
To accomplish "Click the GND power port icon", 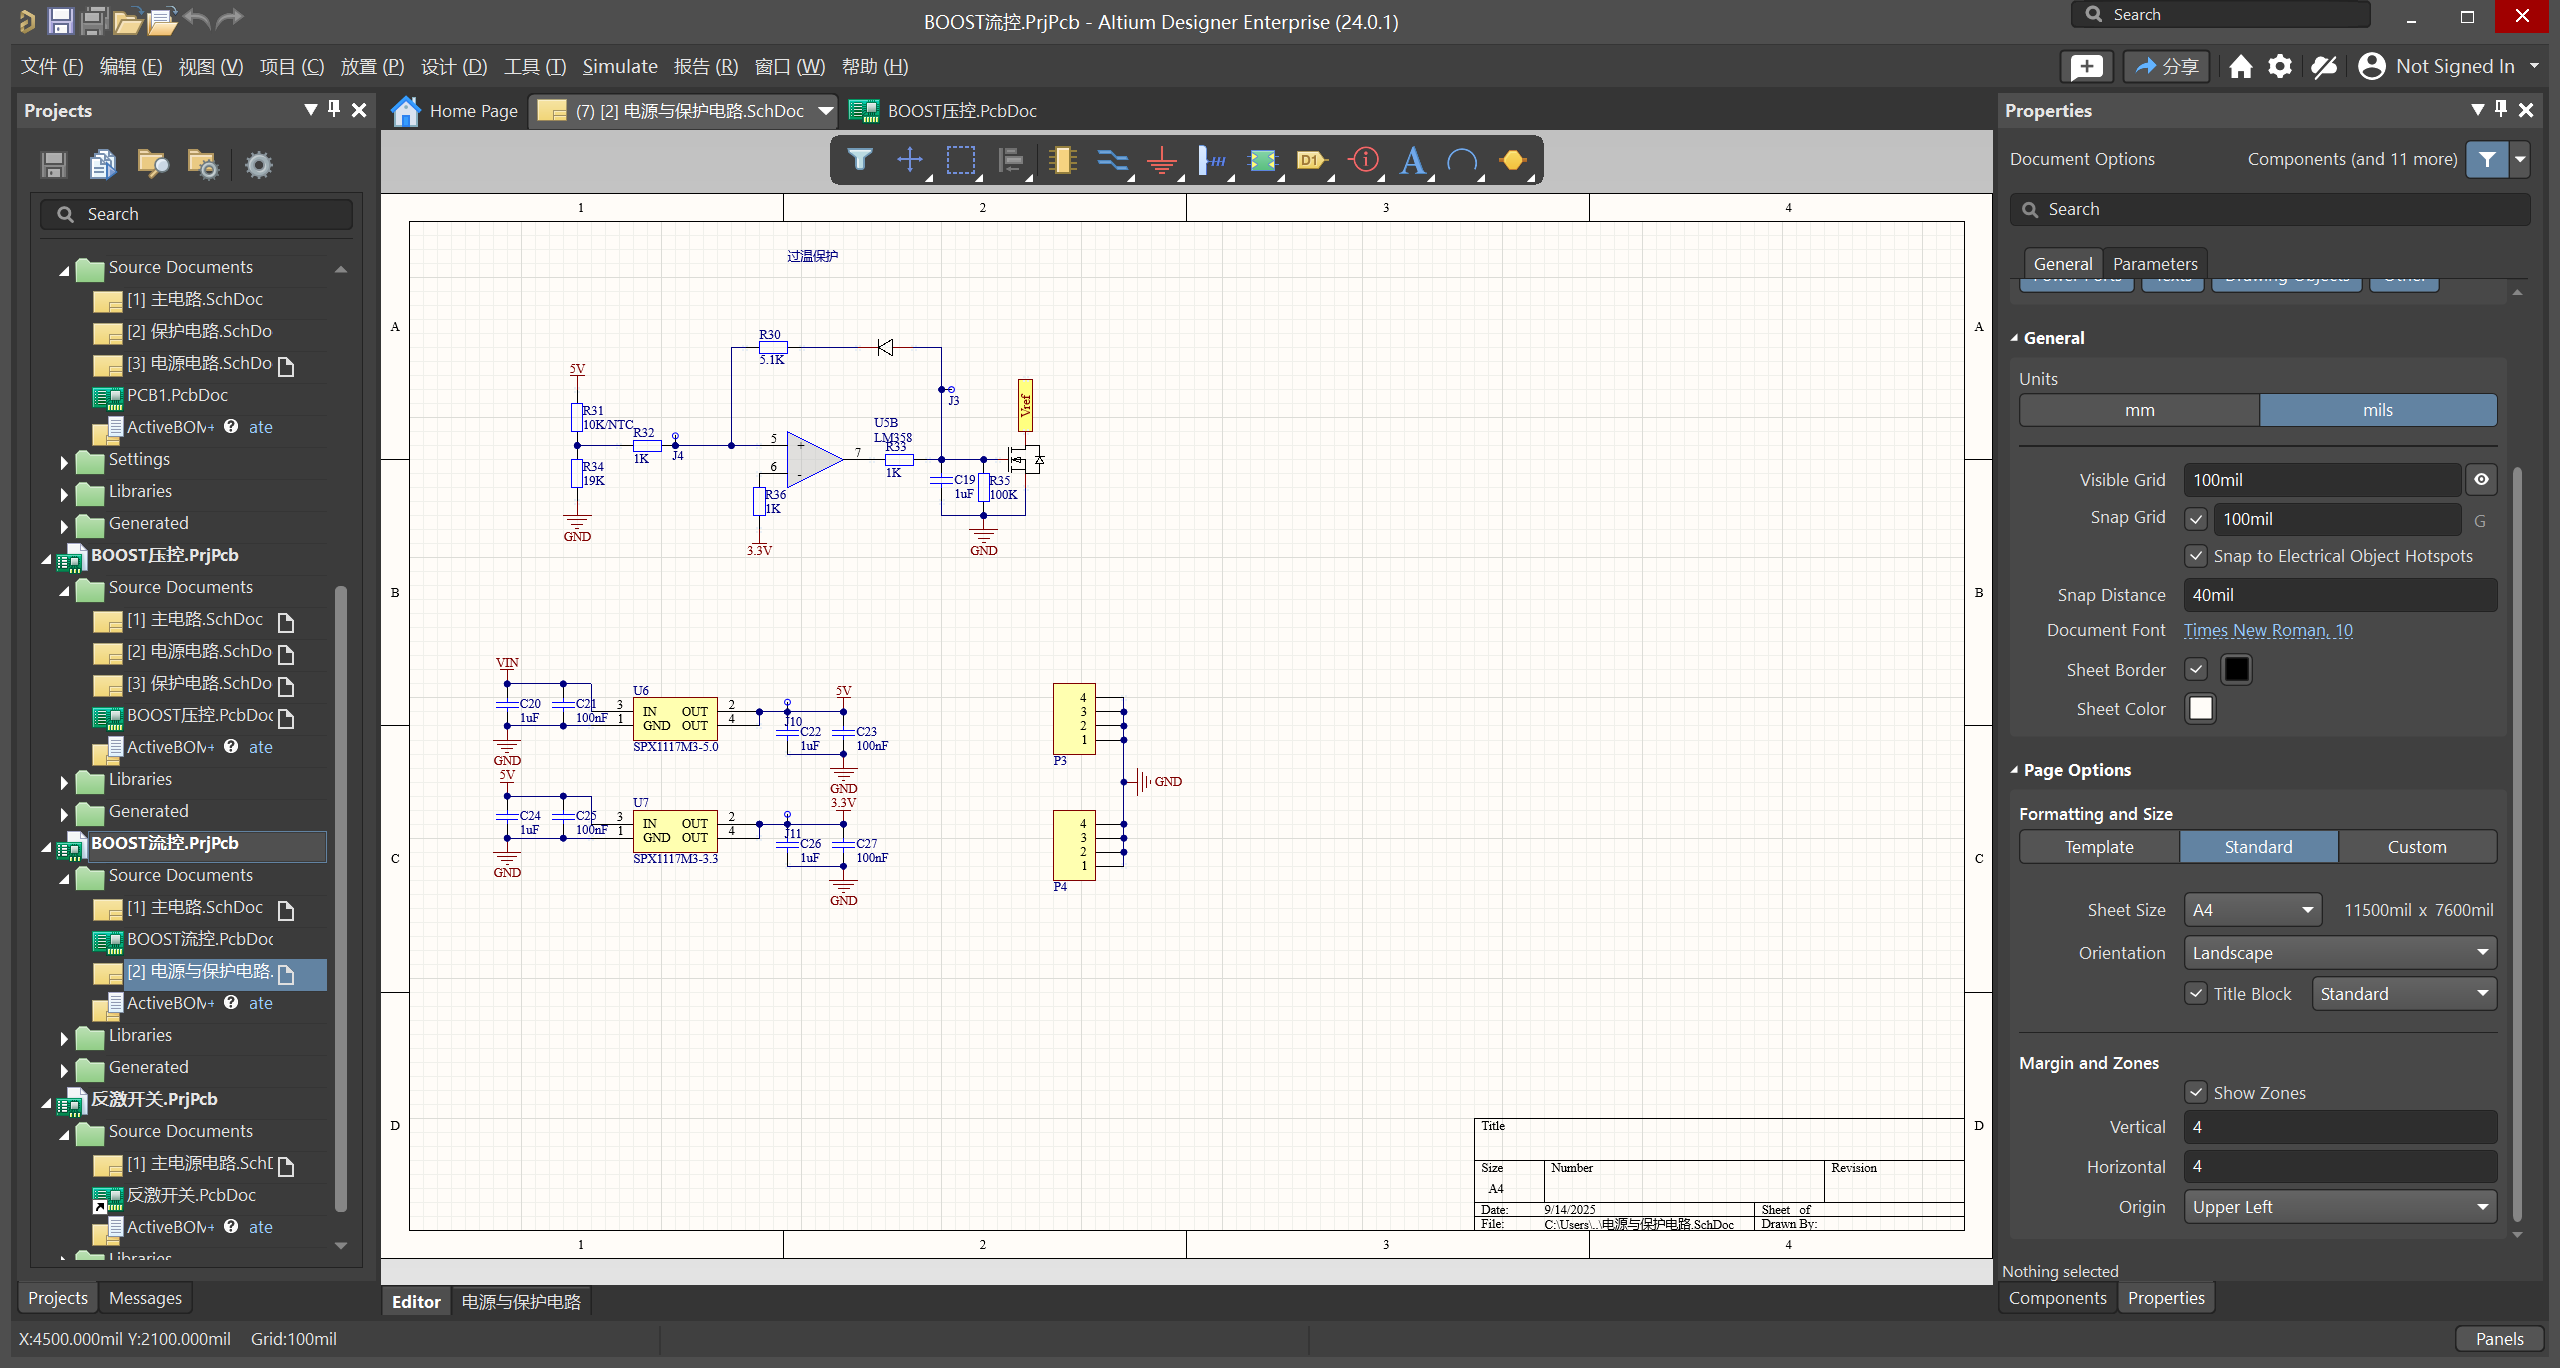I will [1162, 160].
